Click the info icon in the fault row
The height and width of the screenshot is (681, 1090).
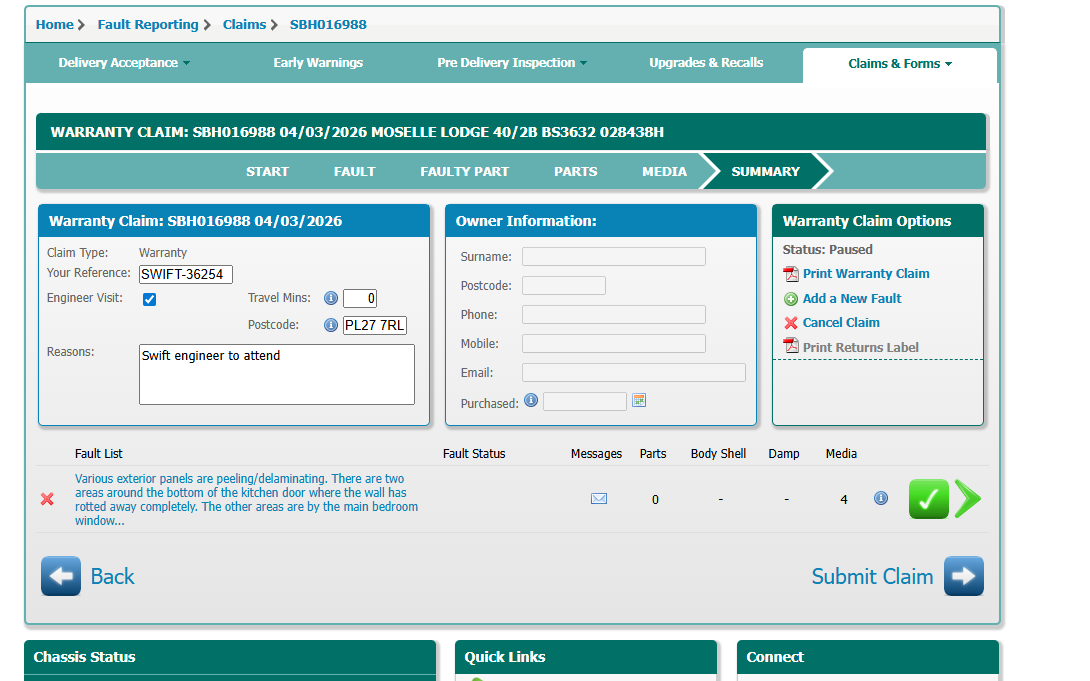point(881,498)
